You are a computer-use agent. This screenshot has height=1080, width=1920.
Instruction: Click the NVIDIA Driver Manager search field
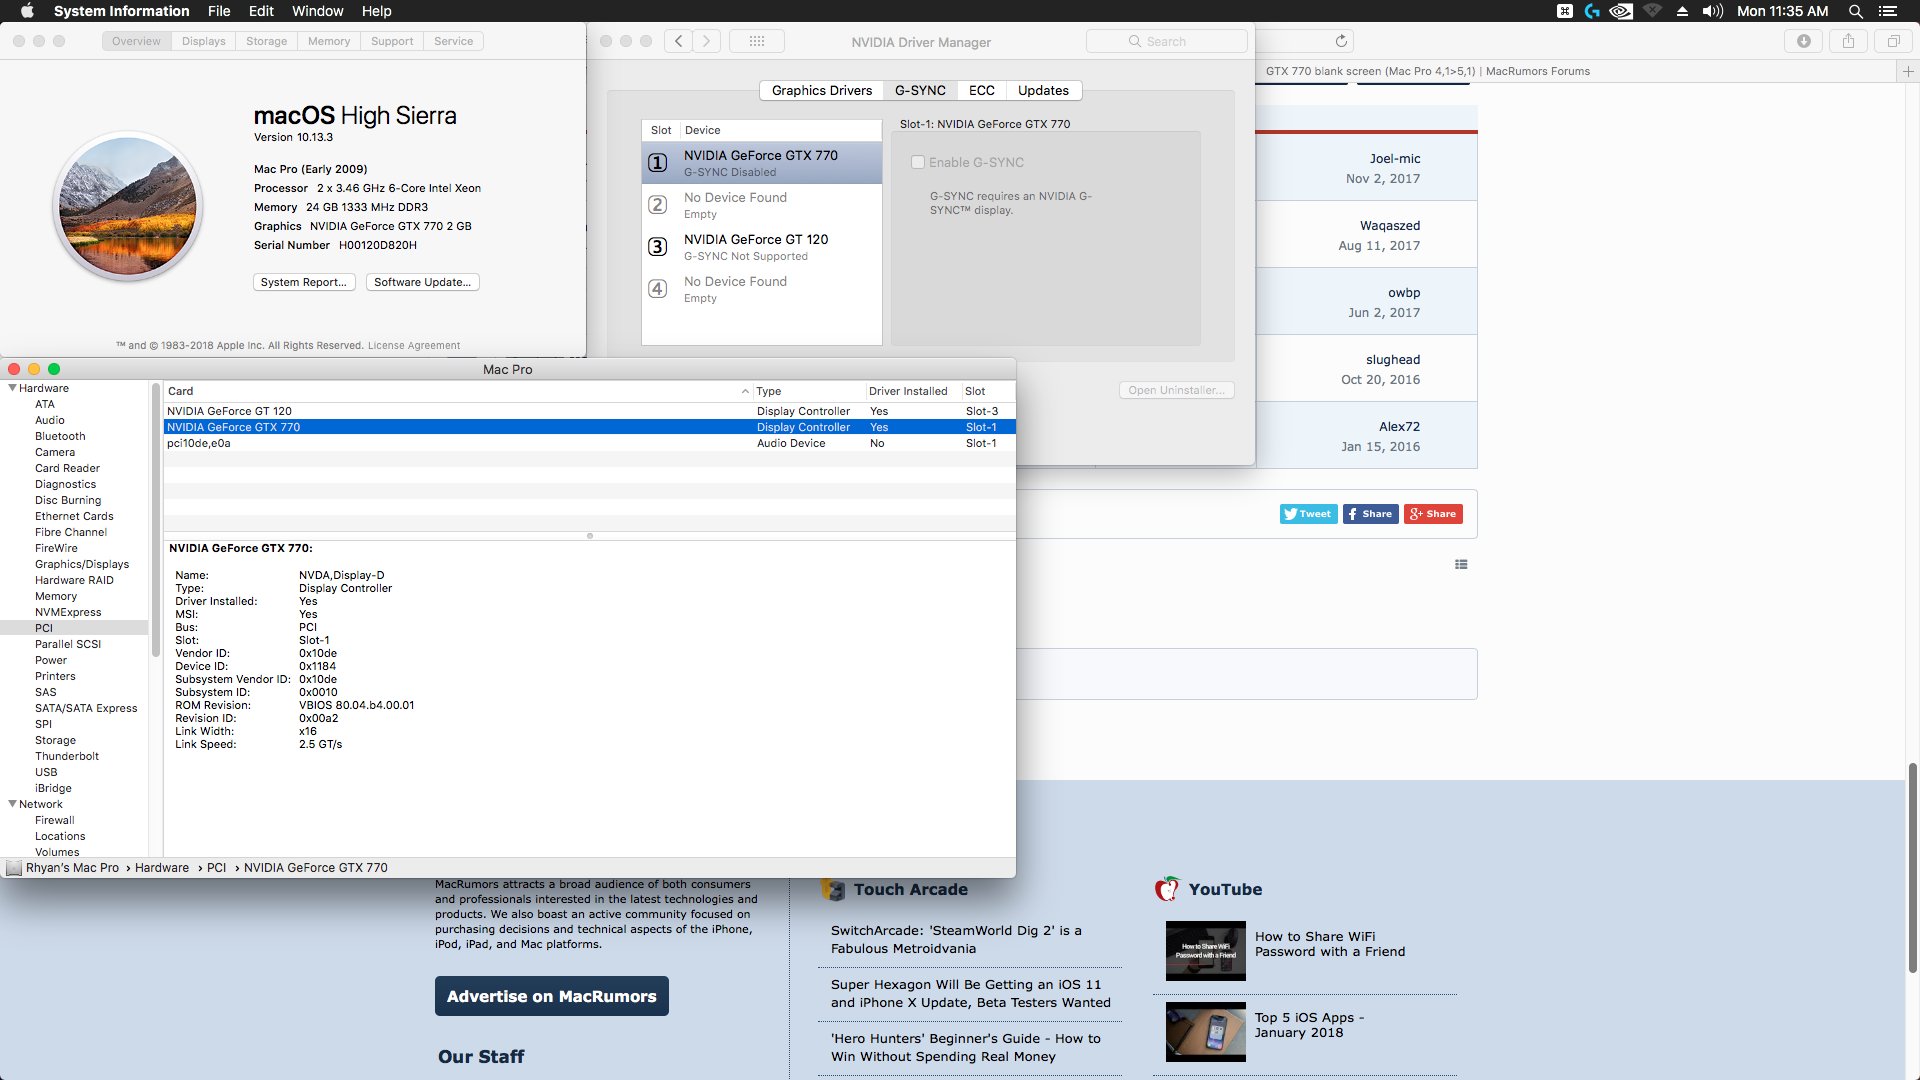pyautogui.click(x=1166, y=41)
